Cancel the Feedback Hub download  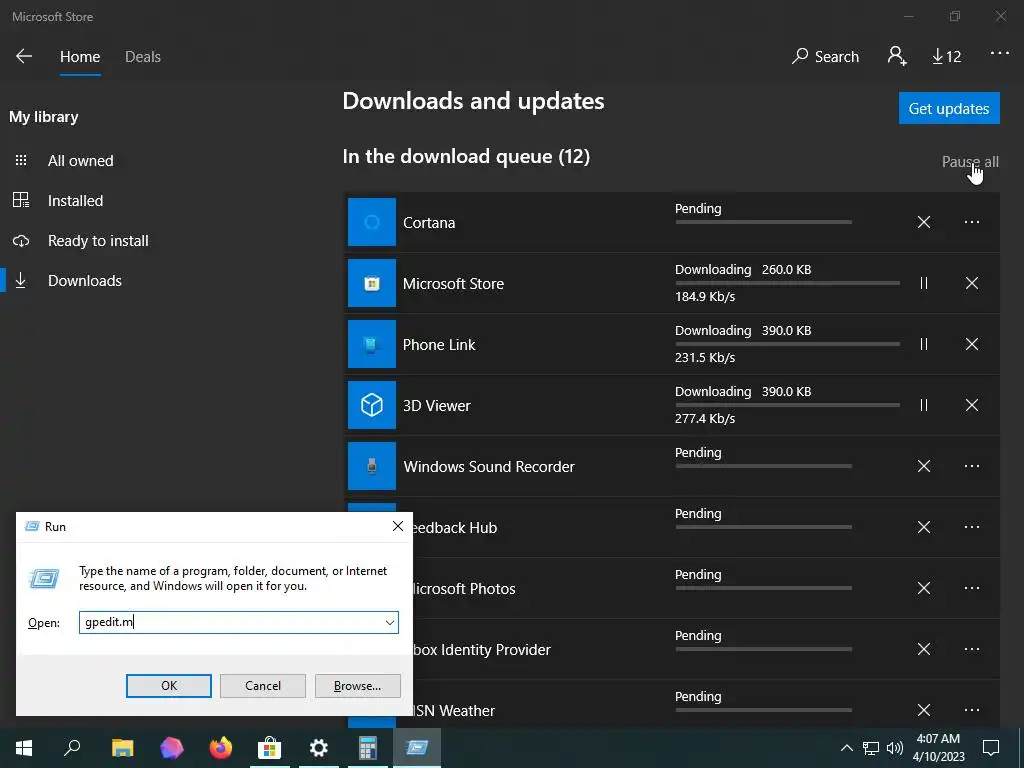pyautogui.click(x=923, y=527)
